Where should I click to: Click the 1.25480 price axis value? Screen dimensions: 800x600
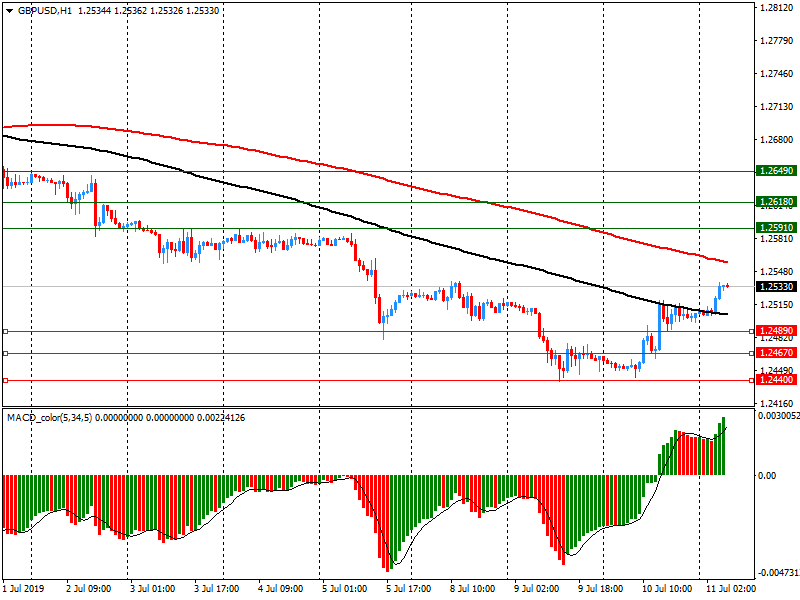777,272
